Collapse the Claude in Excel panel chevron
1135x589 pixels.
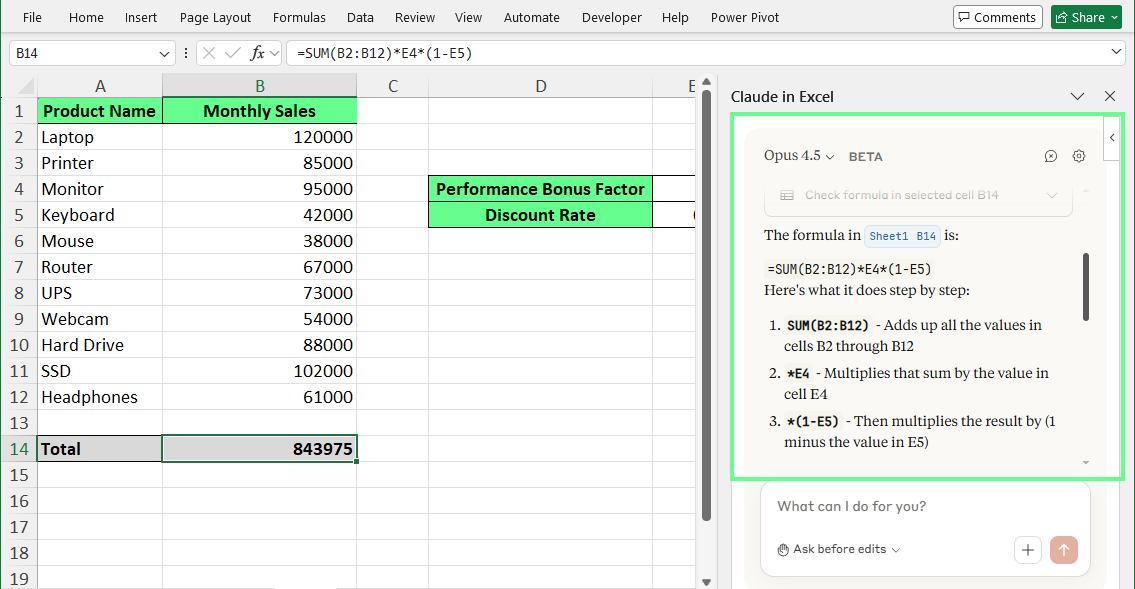(x=1077, y=96)
